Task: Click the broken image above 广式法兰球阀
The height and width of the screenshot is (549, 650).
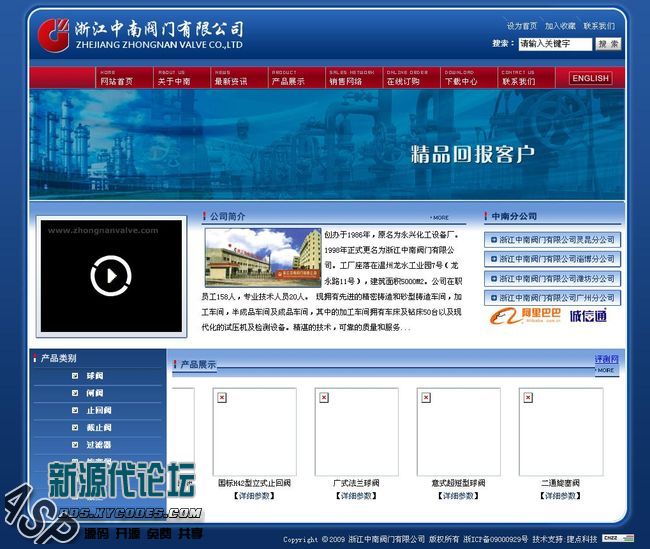Action: (x=357, y=432)
